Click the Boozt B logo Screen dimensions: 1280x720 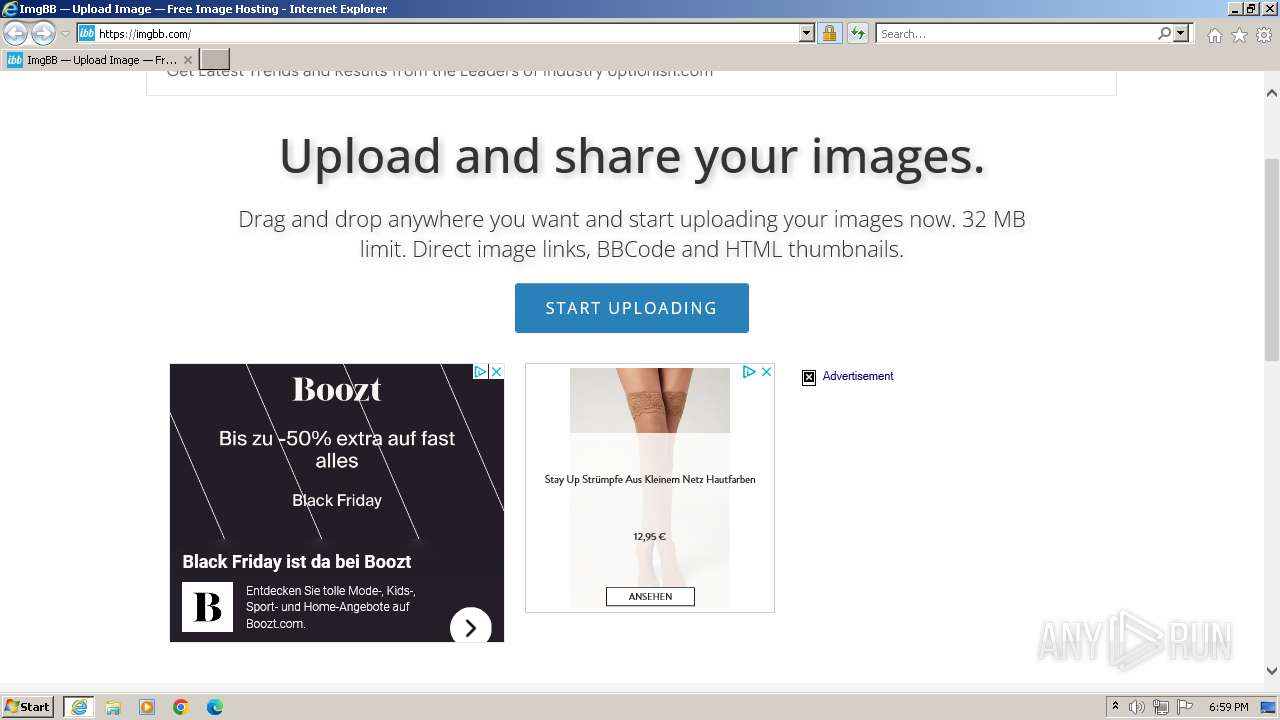pos(207,607)
